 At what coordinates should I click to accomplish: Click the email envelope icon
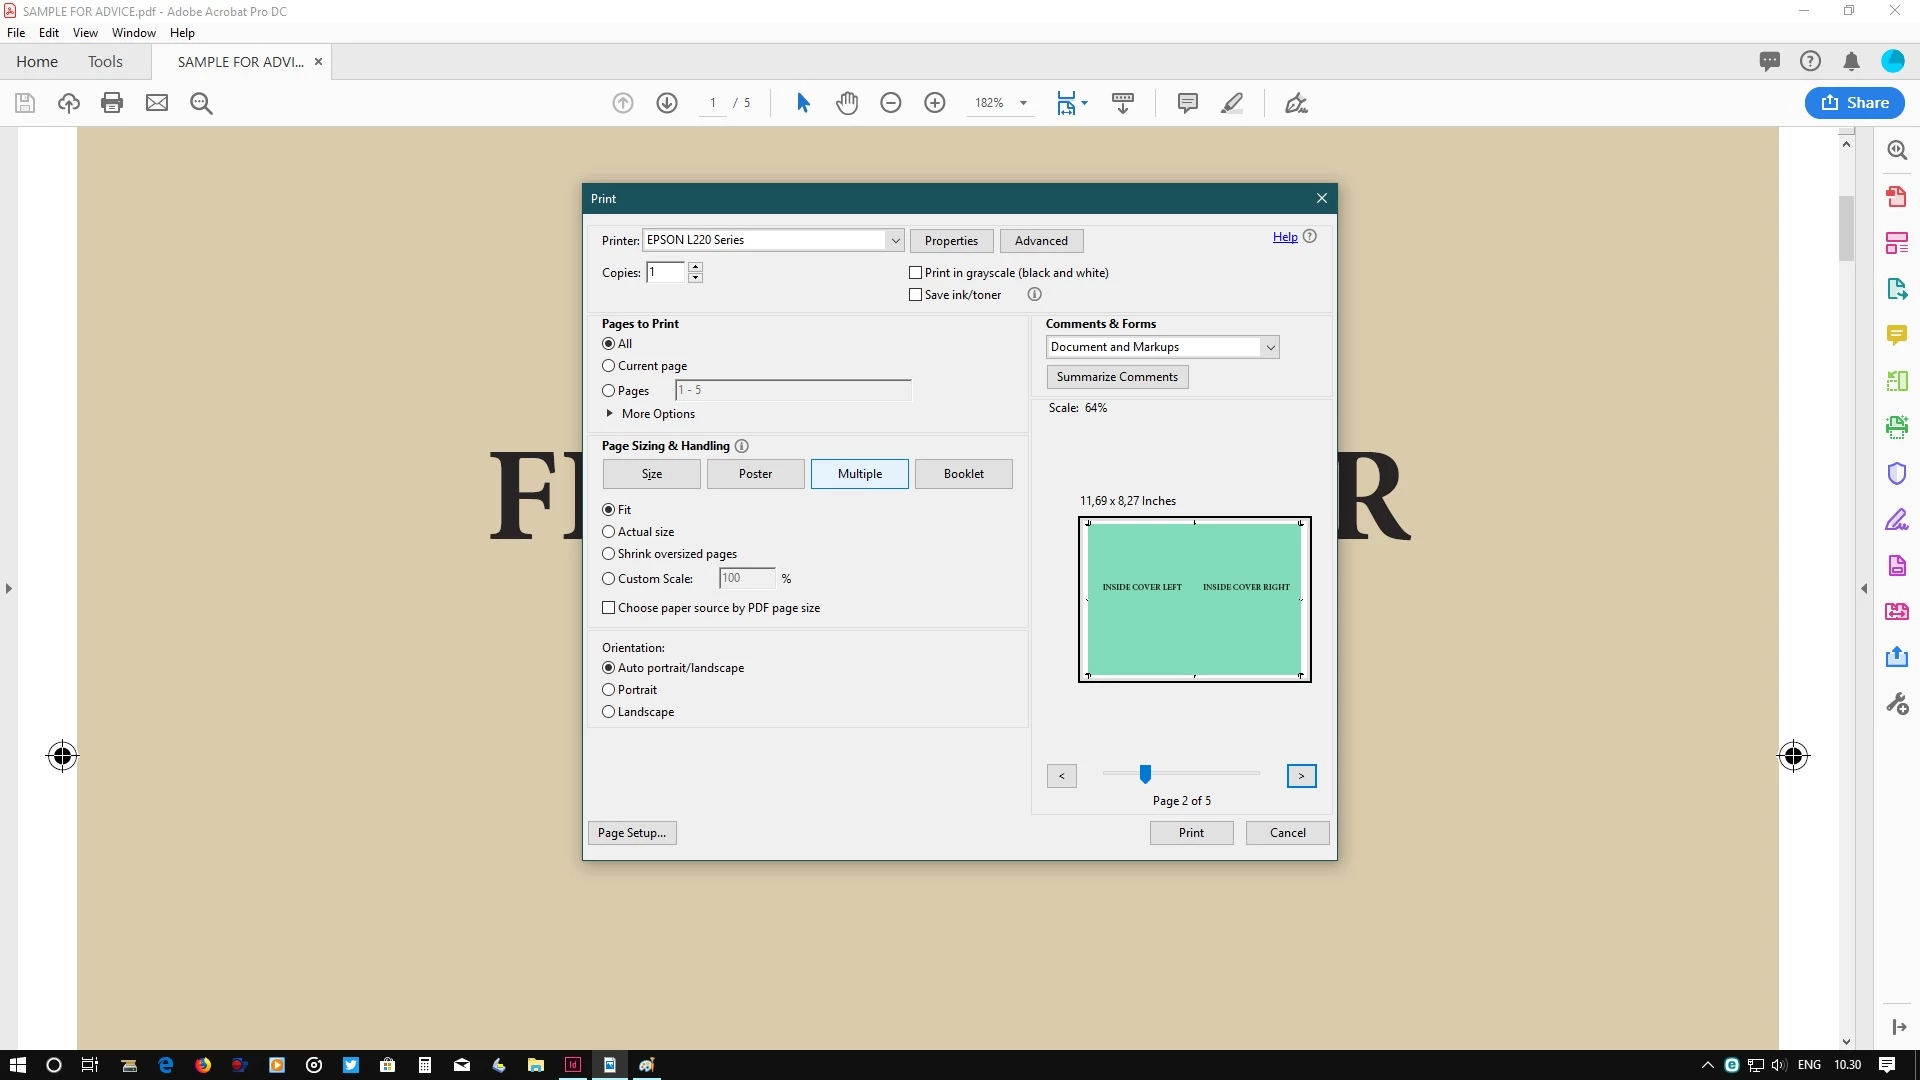pos(157,103)
